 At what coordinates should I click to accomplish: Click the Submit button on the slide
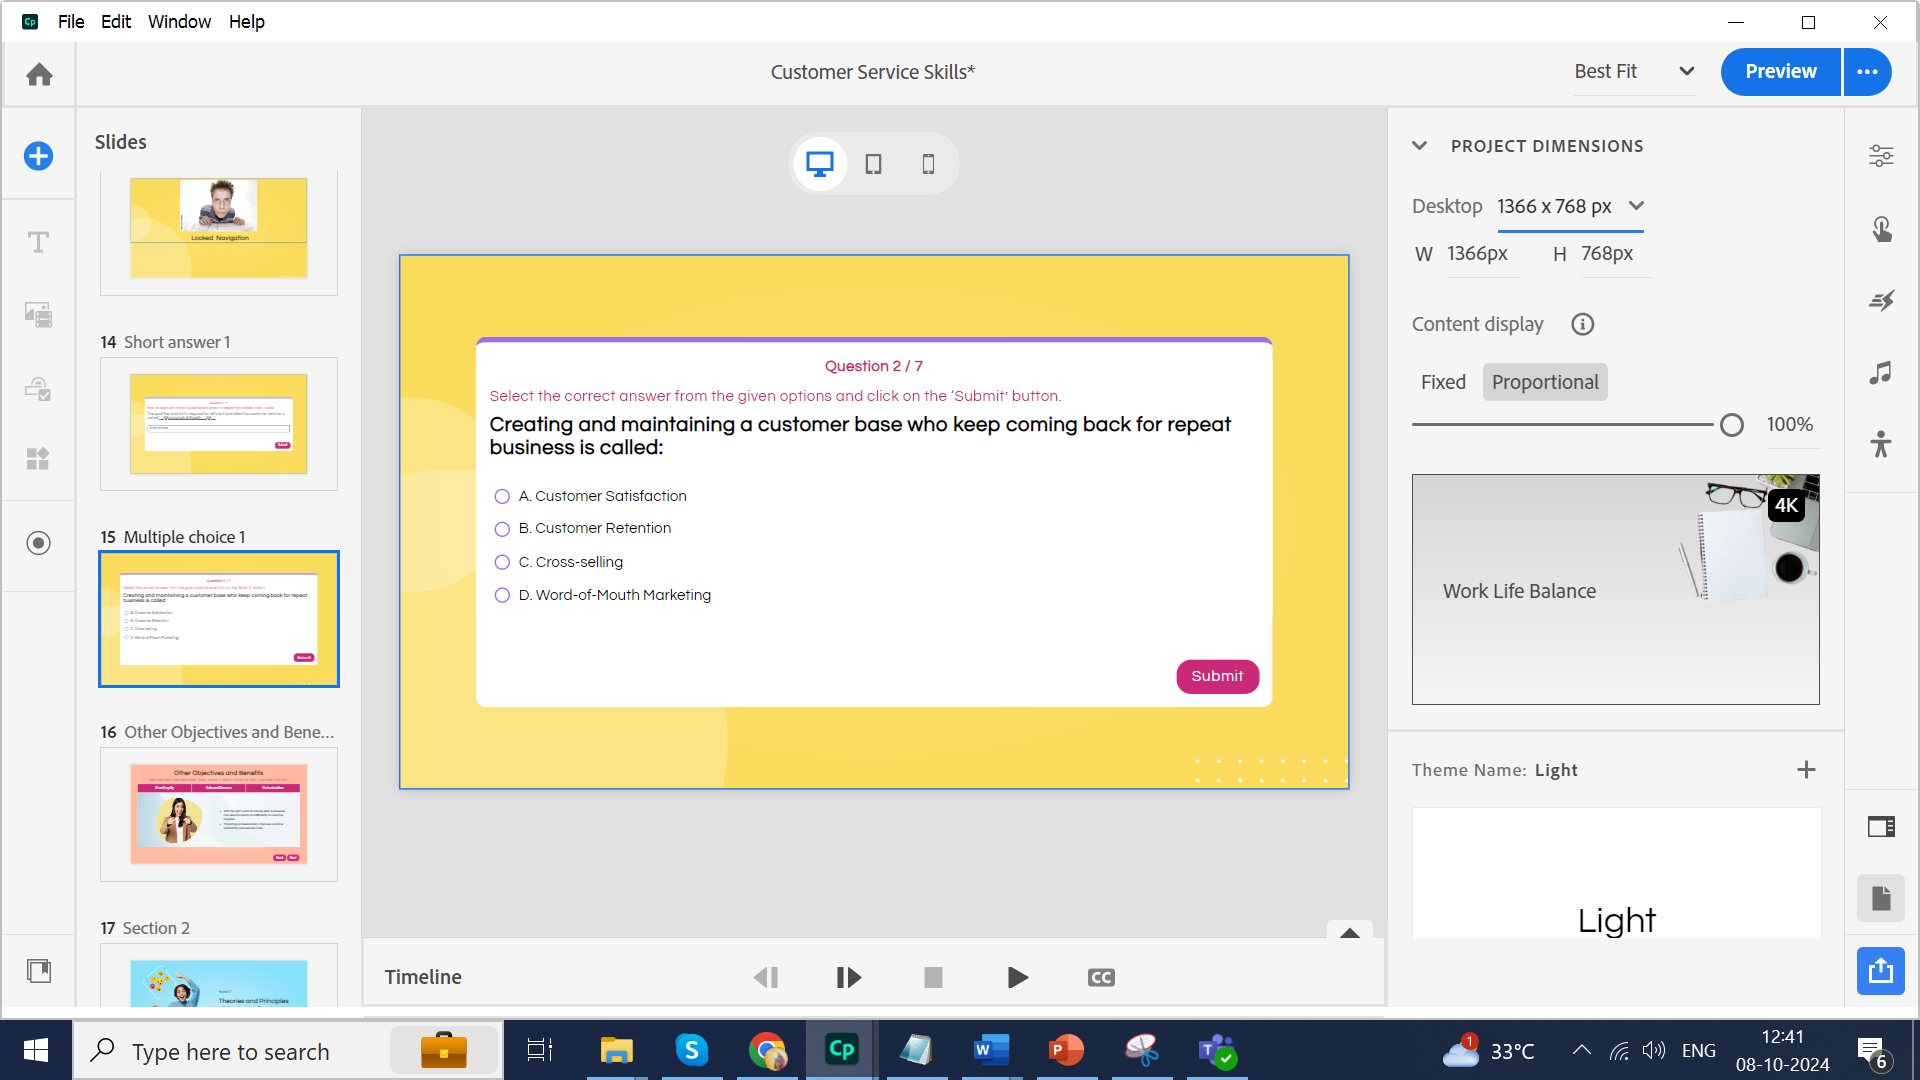tap(1217, 676)
